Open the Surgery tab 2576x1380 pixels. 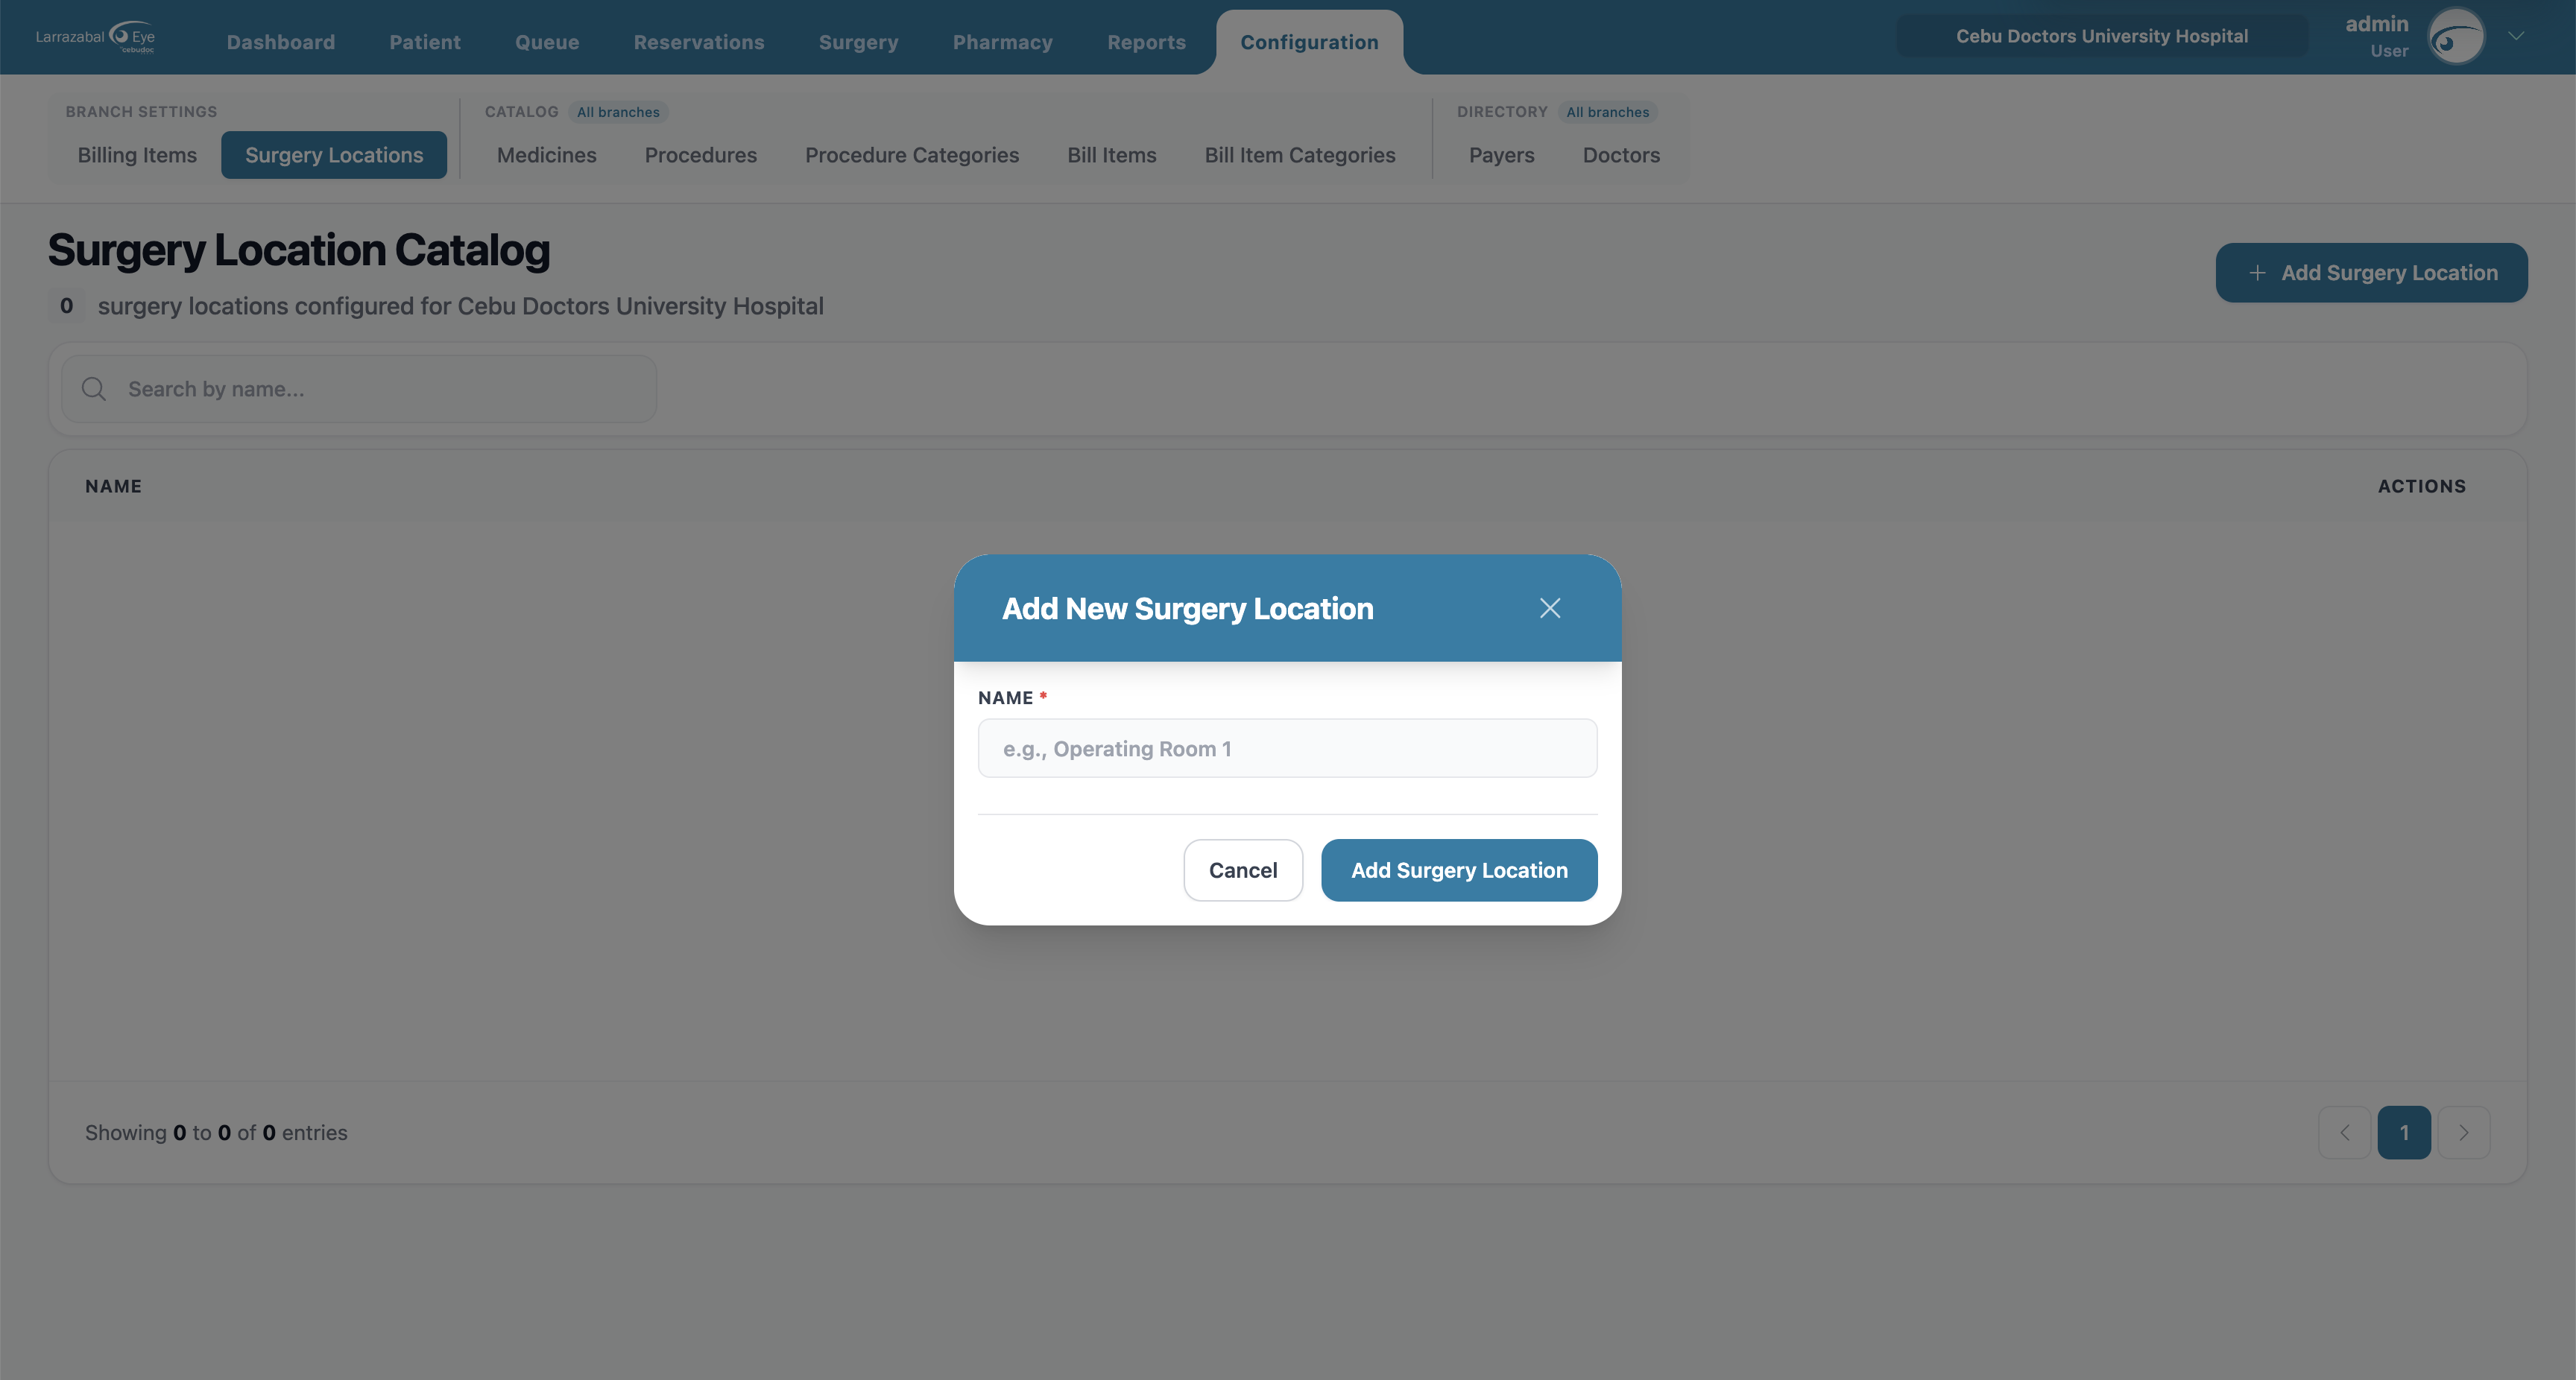tap(858, 42)
